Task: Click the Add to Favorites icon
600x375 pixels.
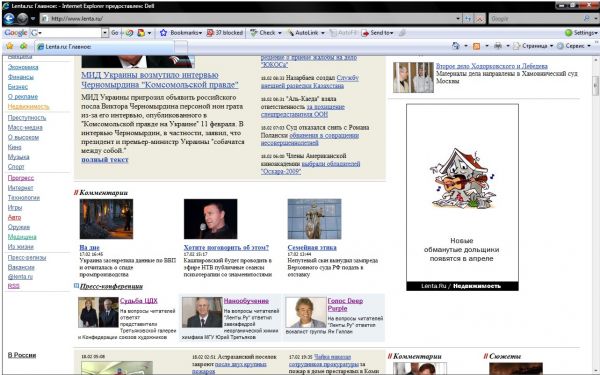Action: [x=23, y=46]
